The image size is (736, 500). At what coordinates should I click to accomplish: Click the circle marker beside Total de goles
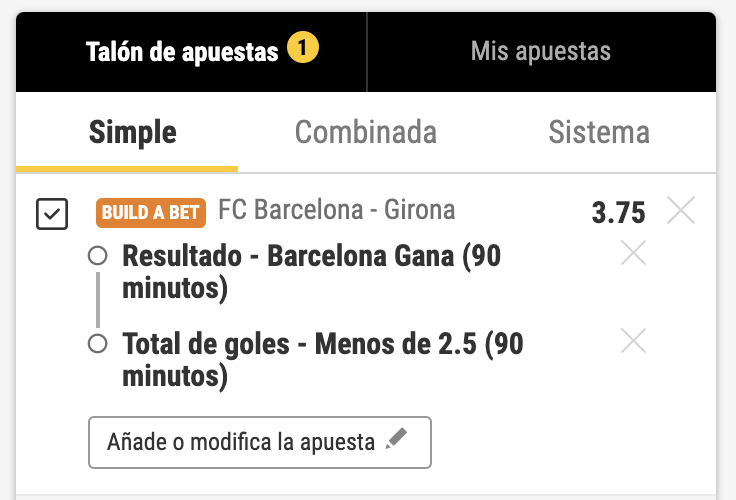97,345
